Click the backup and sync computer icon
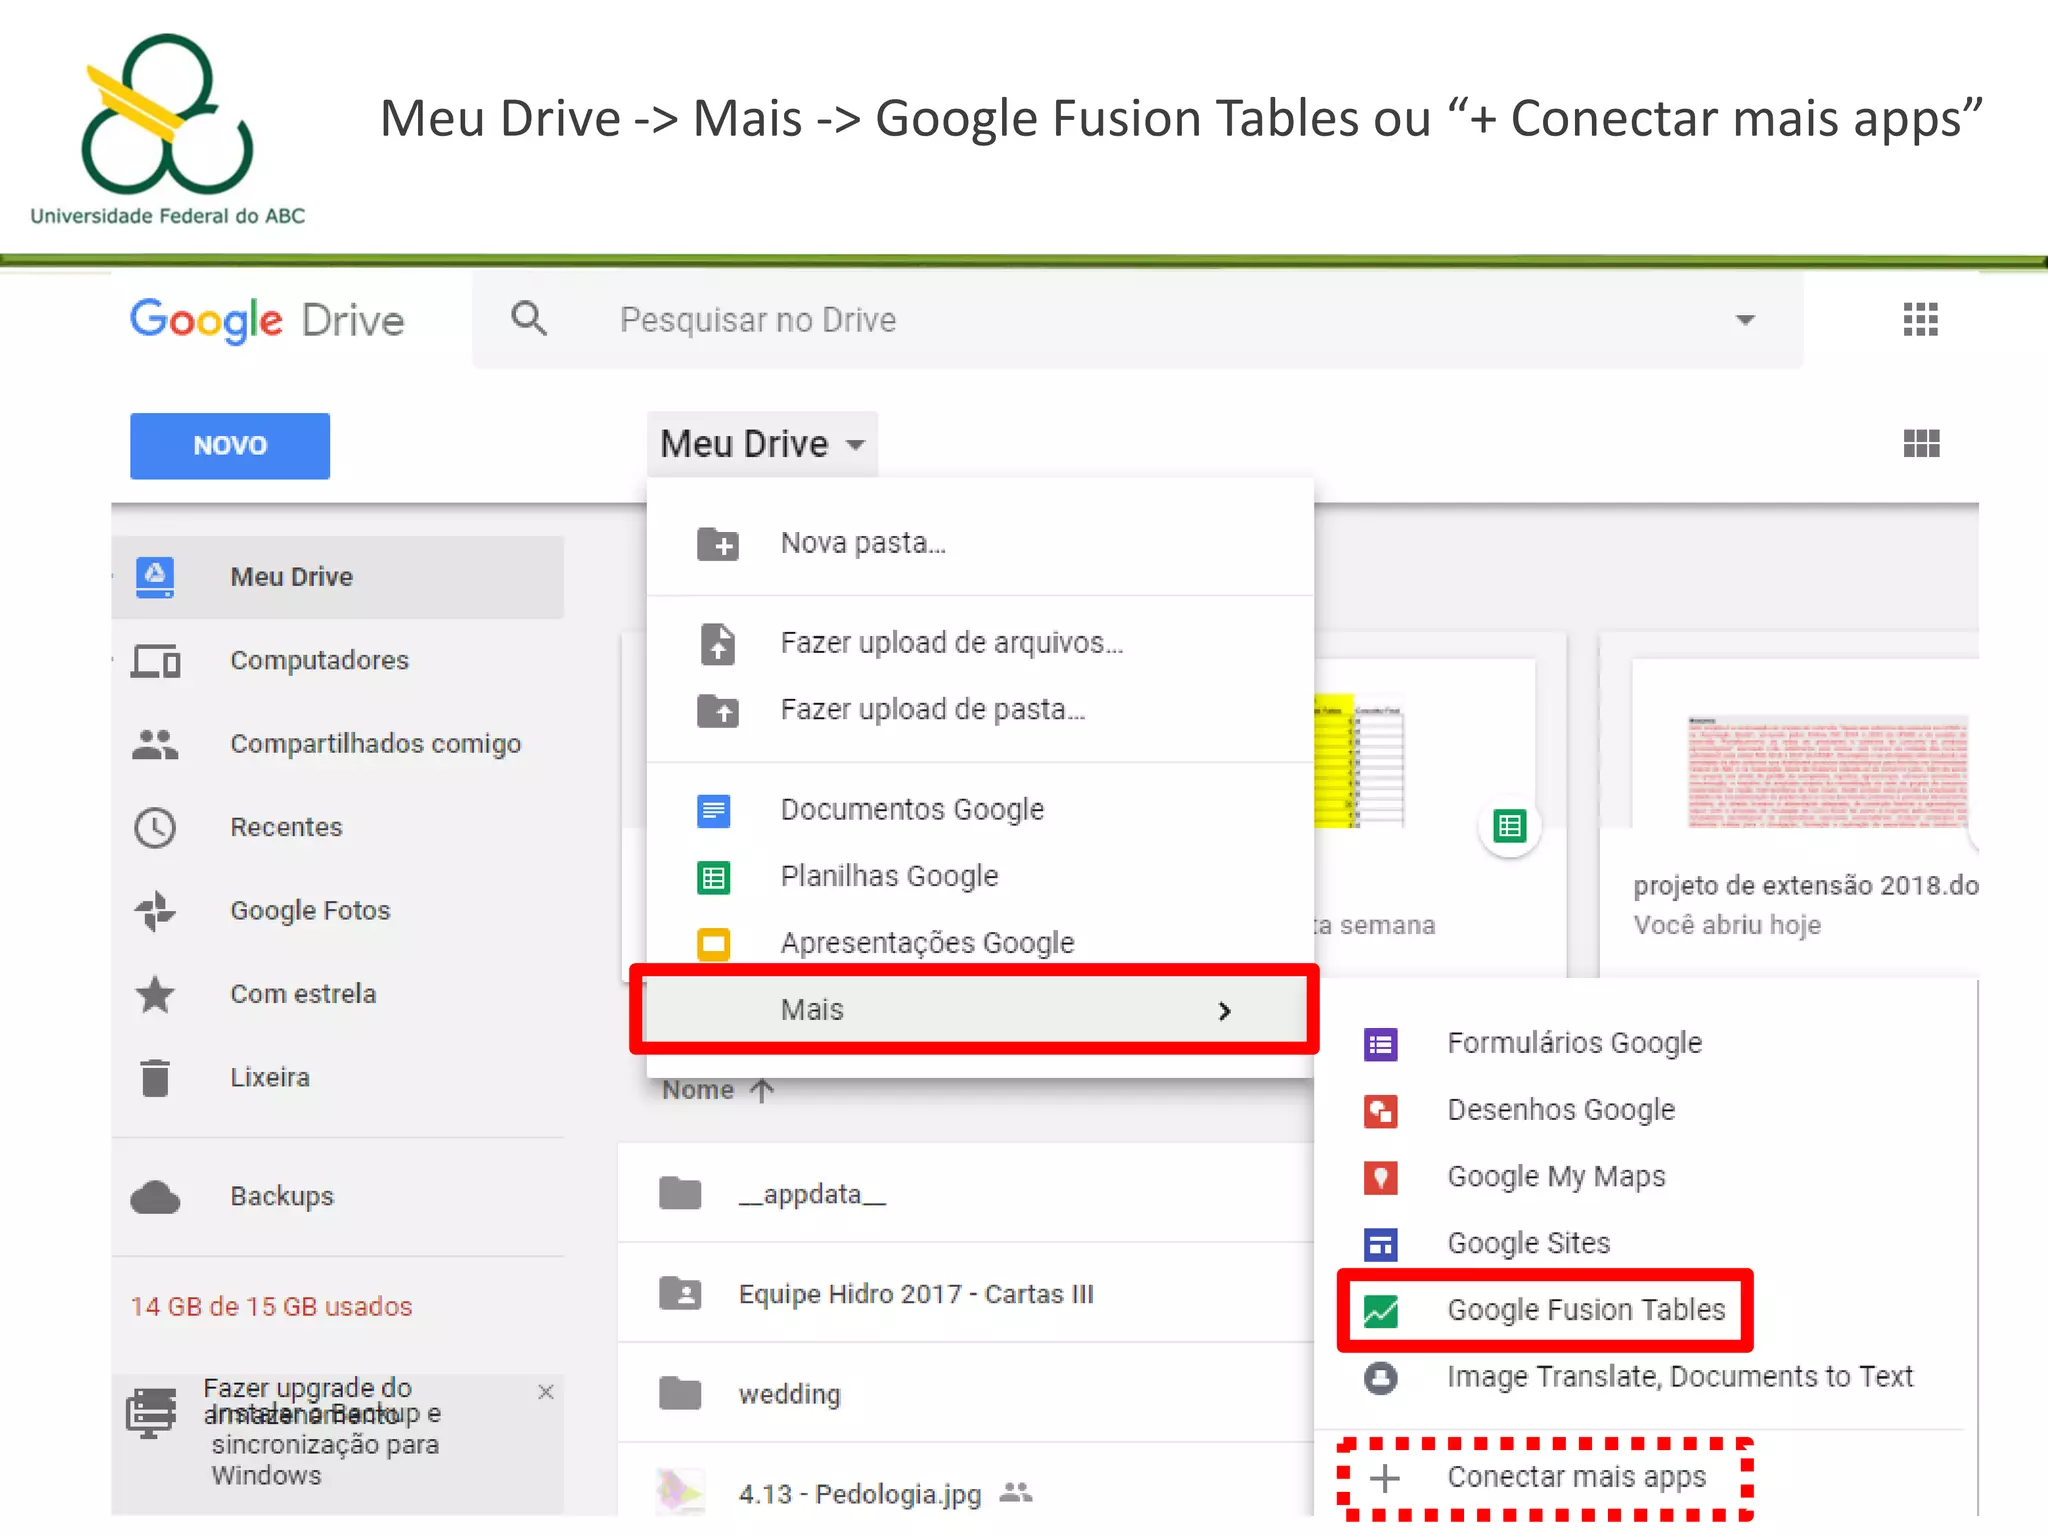The width and height of the screenshot is (2048, 1536). [151, 1412]
